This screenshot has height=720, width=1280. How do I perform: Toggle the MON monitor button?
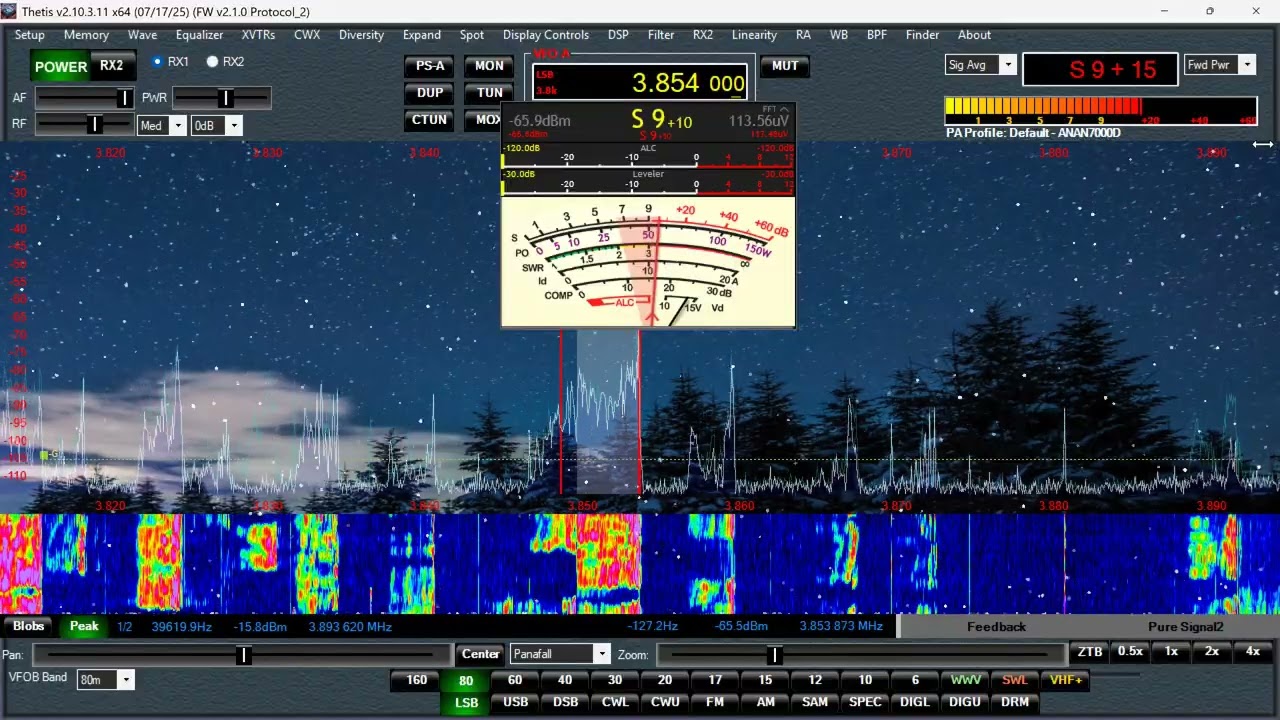489,66
